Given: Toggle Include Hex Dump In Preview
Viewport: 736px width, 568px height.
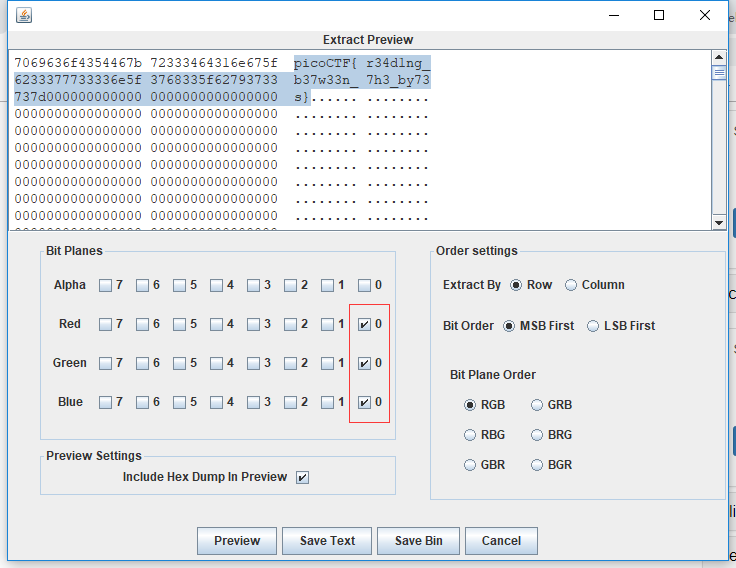Looking at the screenshot, I should 302,477.
